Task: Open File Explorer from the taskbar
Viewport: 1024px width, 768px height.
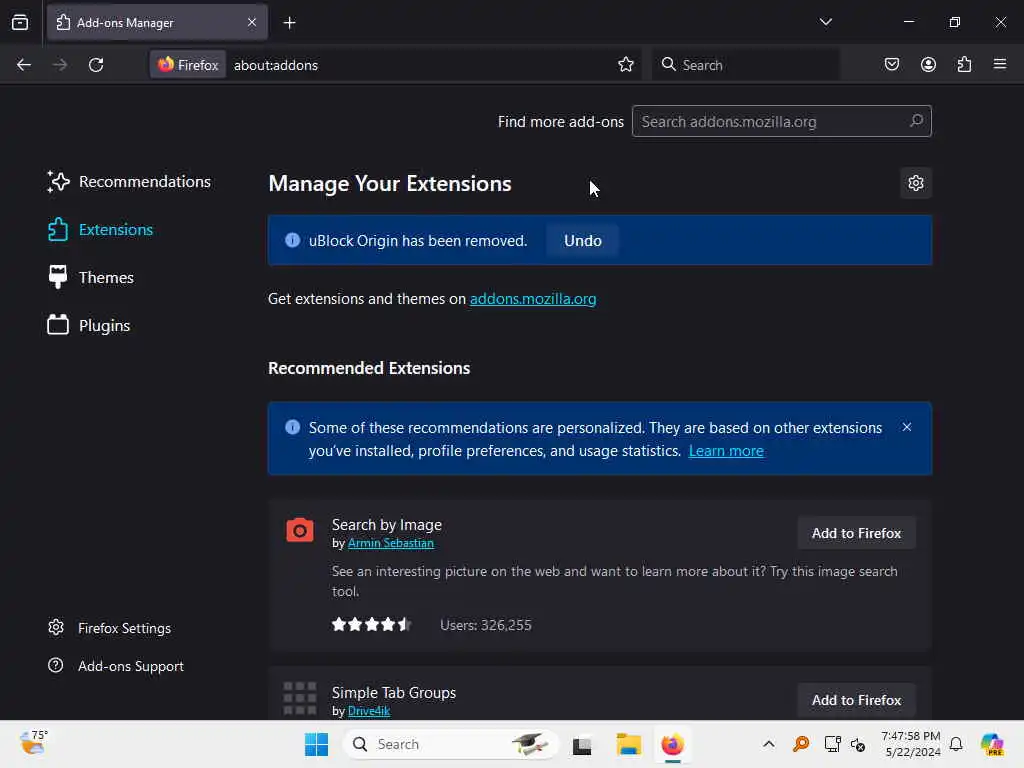Action: pyautogui.click(x=628, y=744)
